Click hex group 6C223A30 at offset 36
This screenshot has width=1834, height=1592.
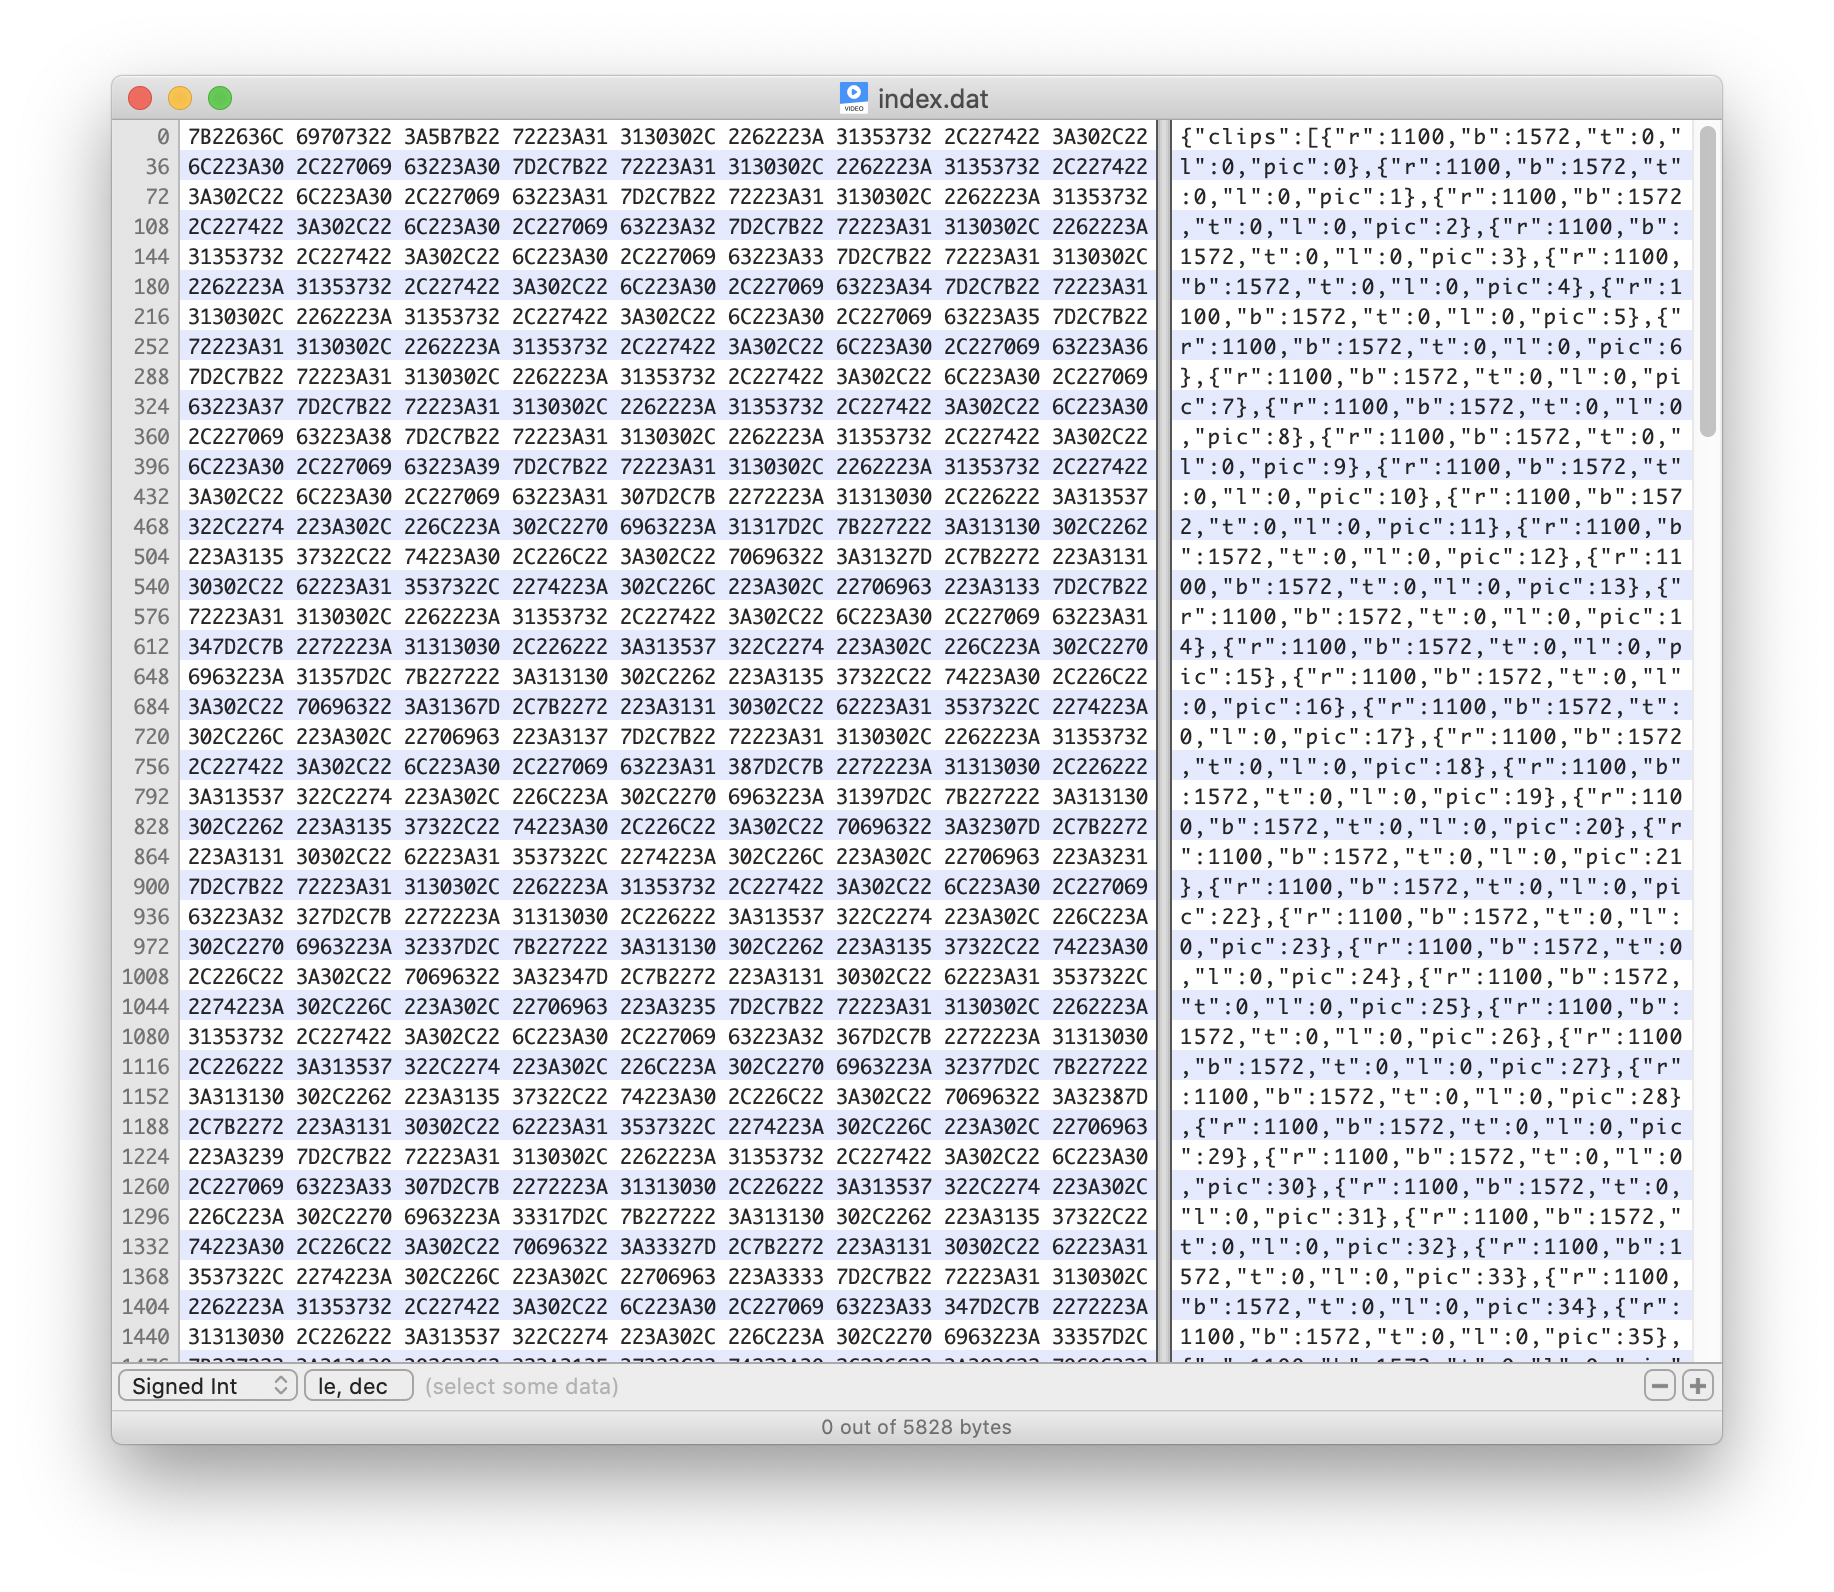click(x=236, y=166)
